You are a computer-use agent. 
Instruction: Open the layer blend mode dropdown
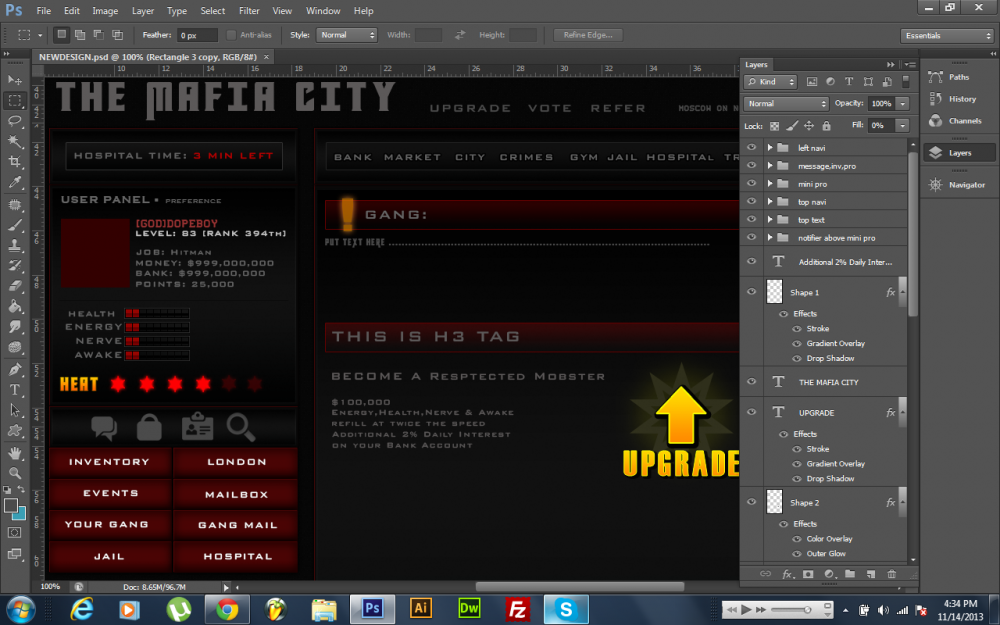coord(787,104)
